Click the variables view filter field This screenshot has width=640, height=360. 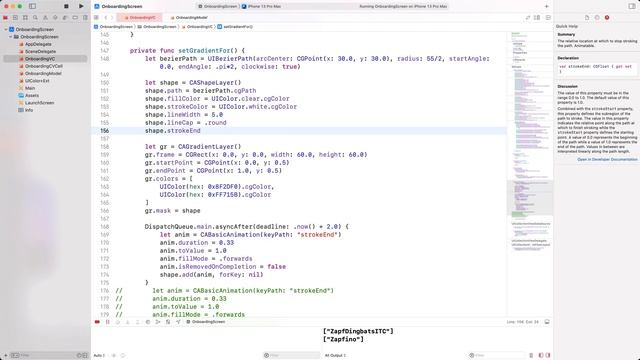[291, 356]
